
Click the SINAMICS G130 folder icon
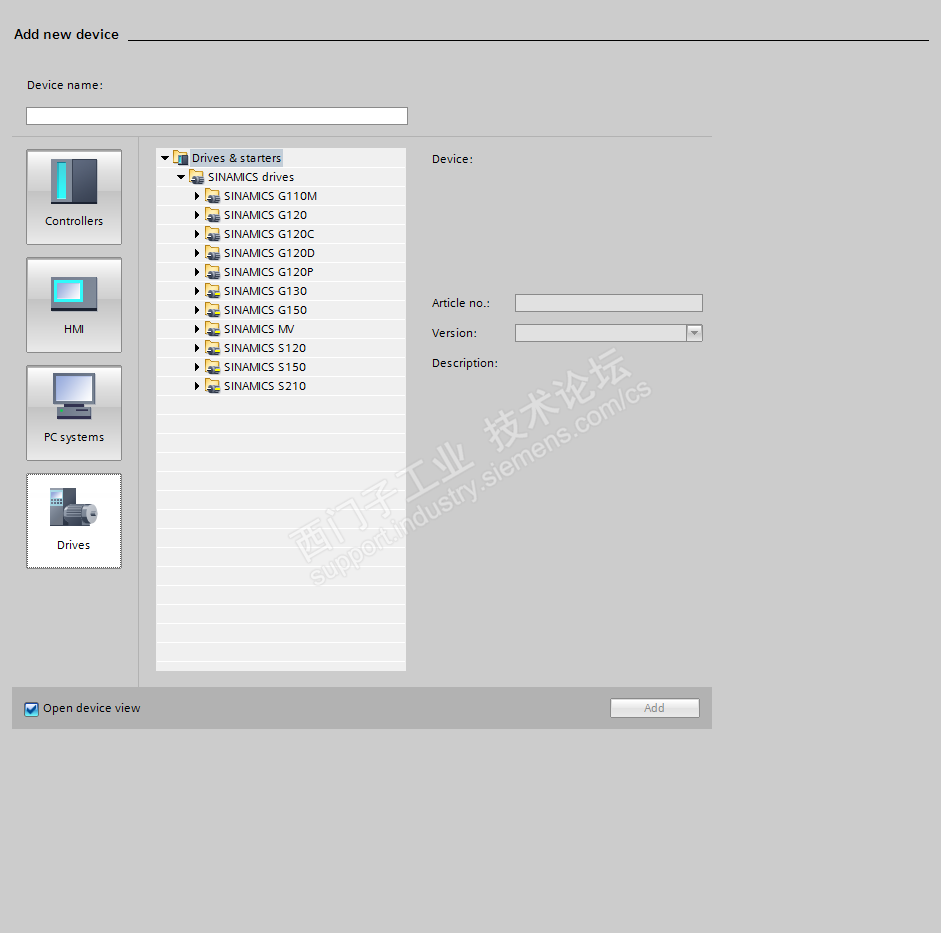pyautogui.click(x=212, y=291)
